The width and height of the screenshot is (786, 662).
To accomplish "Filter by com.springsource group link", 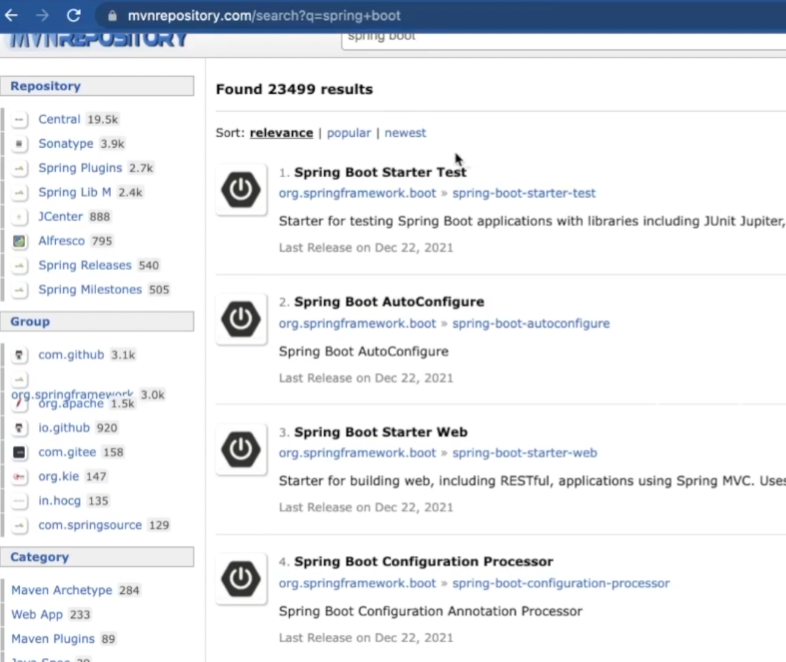I will (90, 525).
